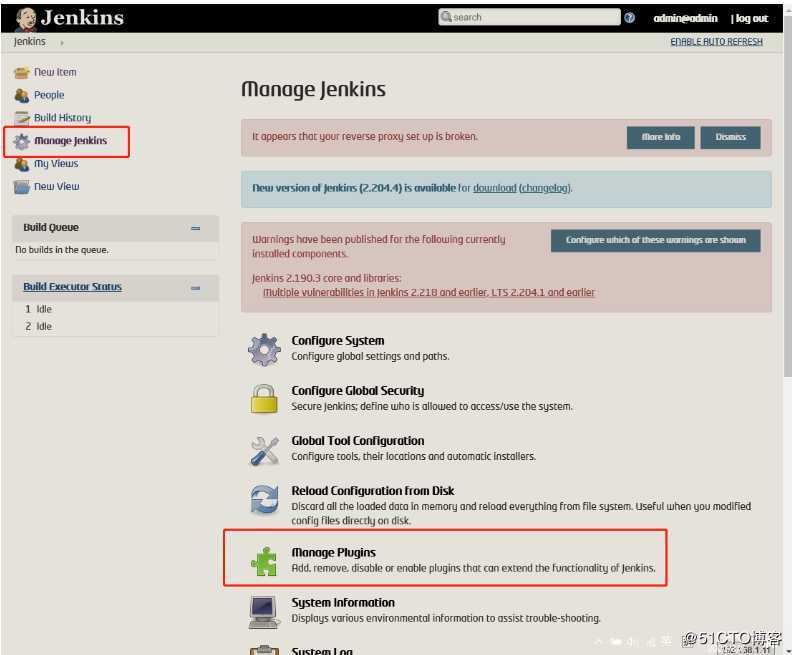Click the Jenkins breadcrumb link
The image size is (792, 655).
[x=29, y=42]
